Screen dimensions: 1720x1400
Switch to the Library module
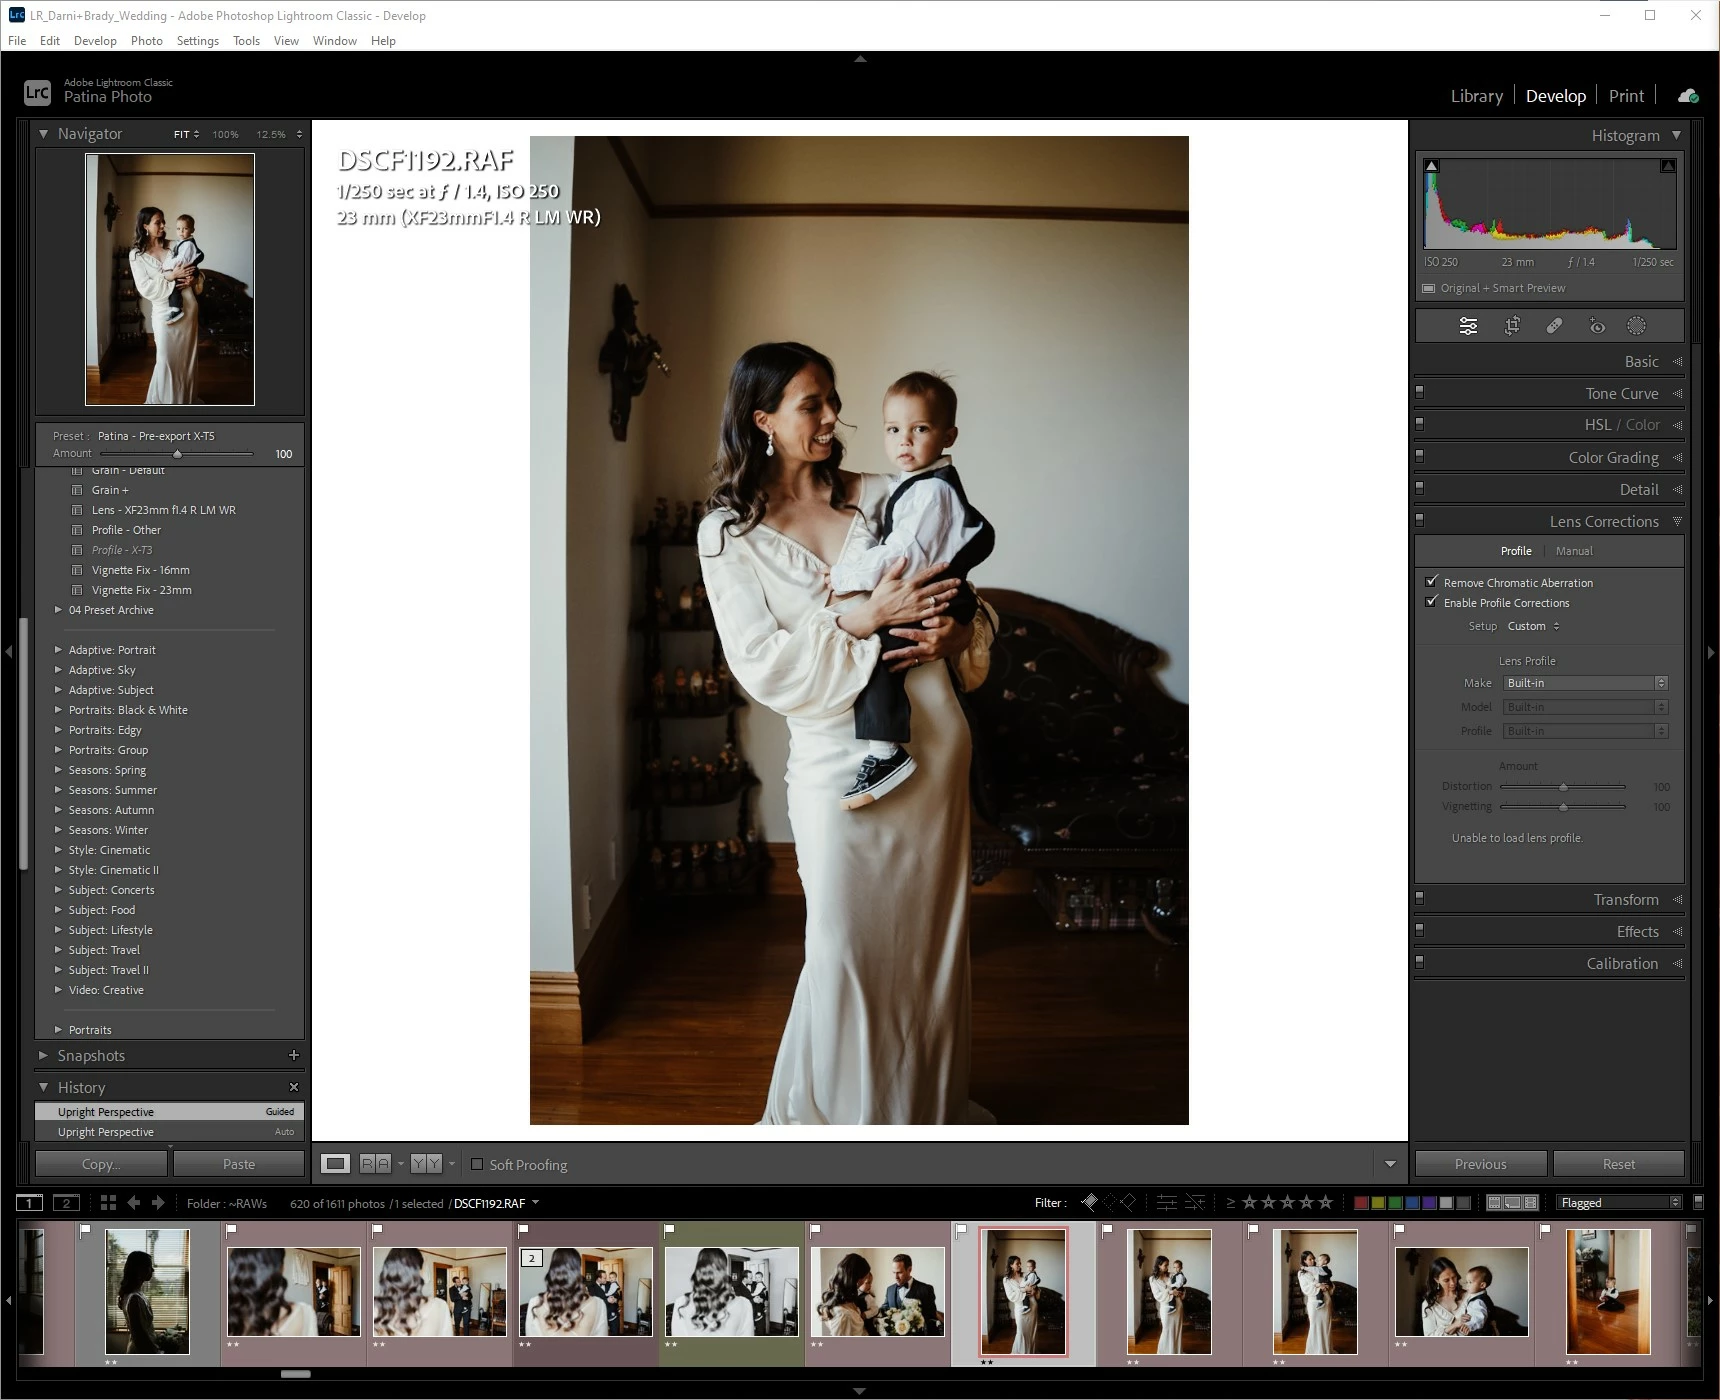1477,96
